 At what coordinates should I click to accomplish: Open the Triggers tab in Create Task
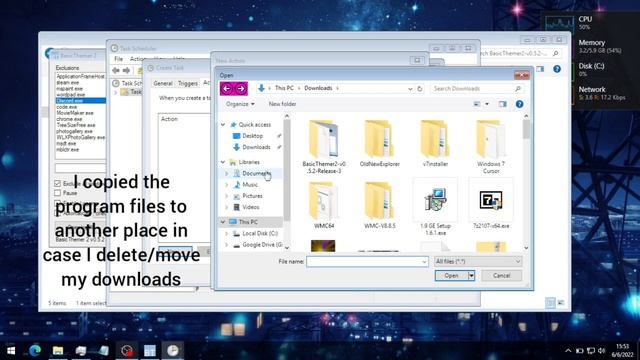187,83
